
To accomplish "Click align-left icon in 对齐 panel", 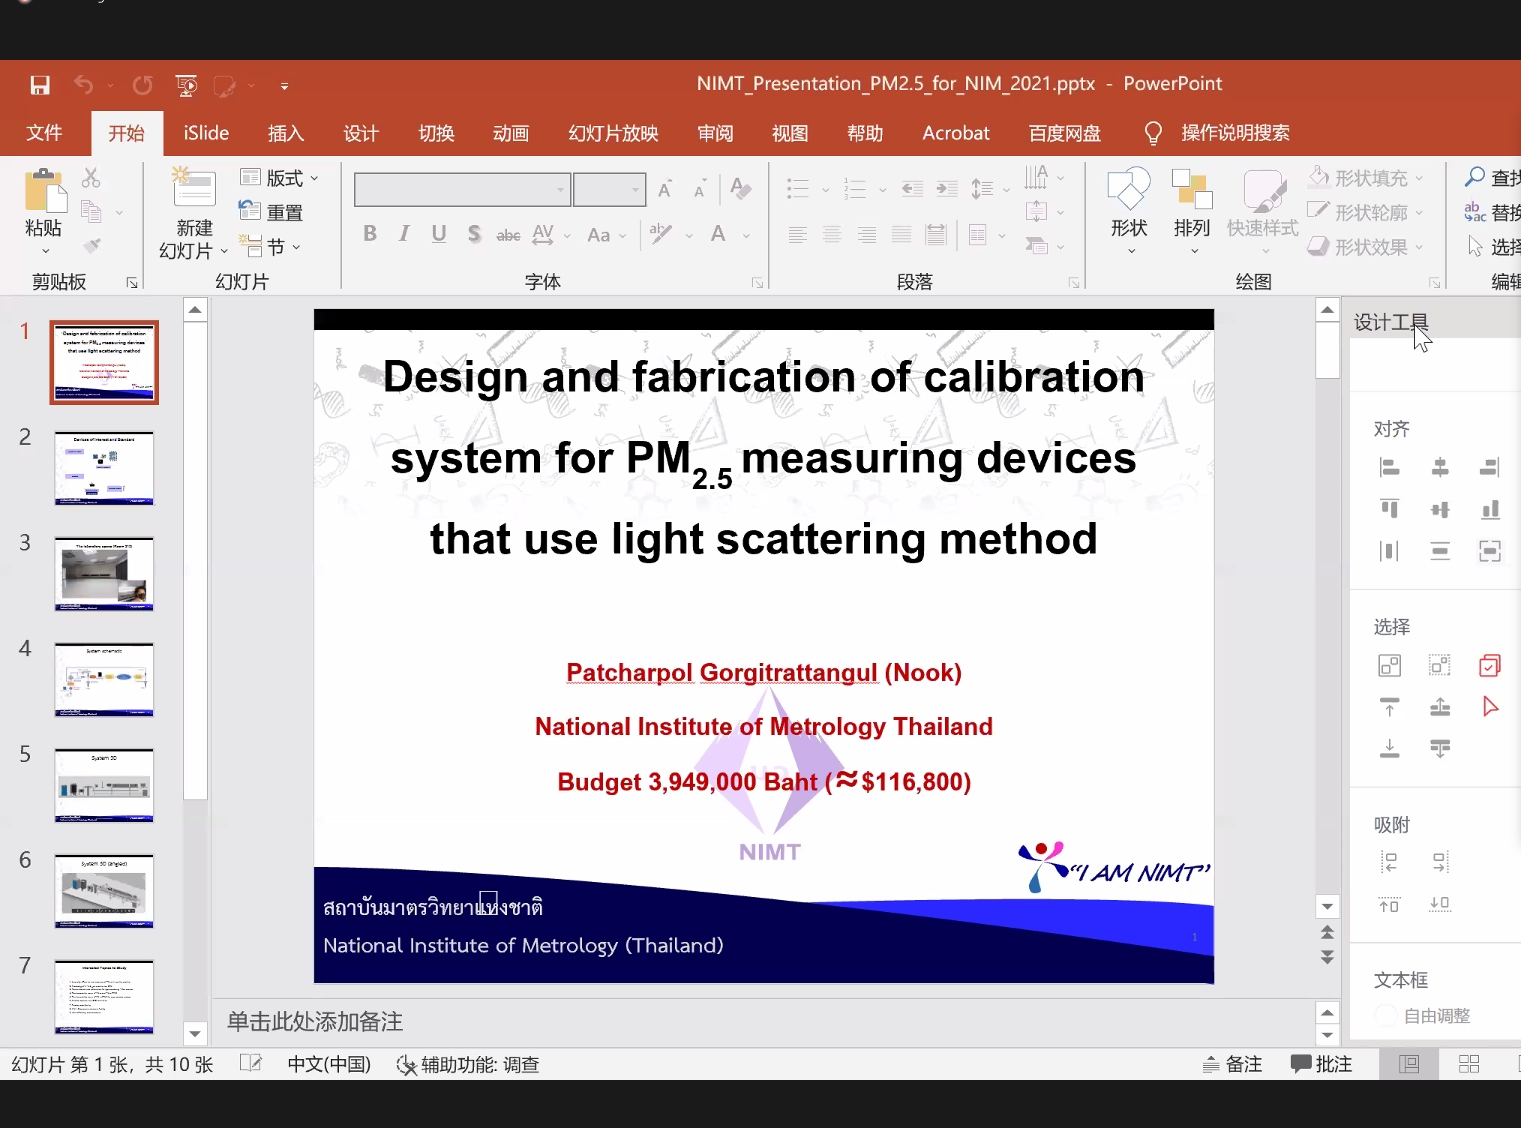I will 1389,467.
